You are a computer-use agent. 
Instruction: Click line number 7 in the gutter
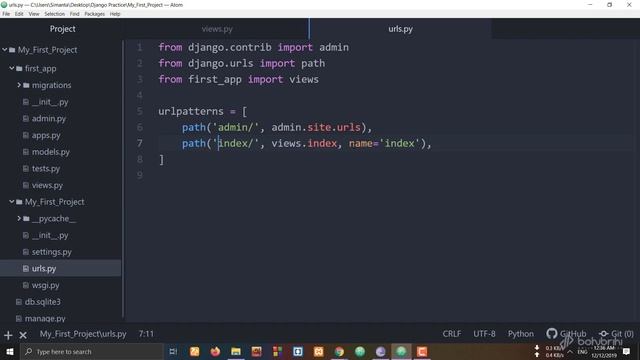click(140, 143)
